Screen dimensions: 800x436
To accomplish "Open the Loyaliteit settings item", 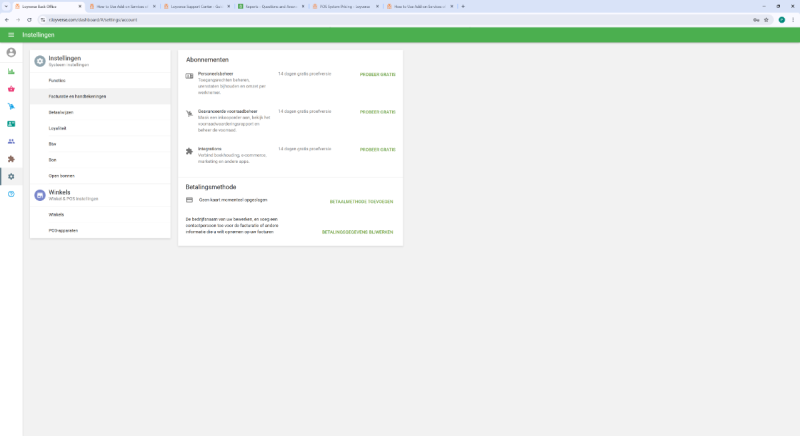I will (x=58, y=128).
